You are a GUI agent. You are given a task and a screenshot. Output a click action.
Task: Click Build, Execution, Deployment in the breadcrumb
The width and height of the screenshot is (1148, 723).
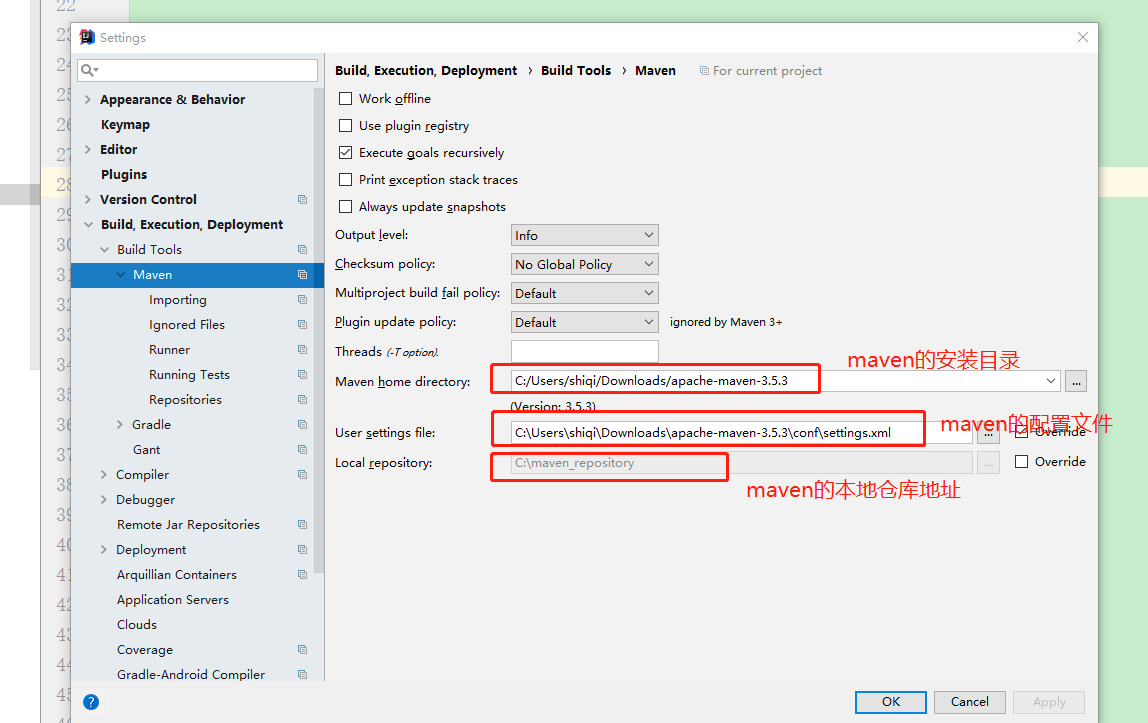click(x=426, y=70)
